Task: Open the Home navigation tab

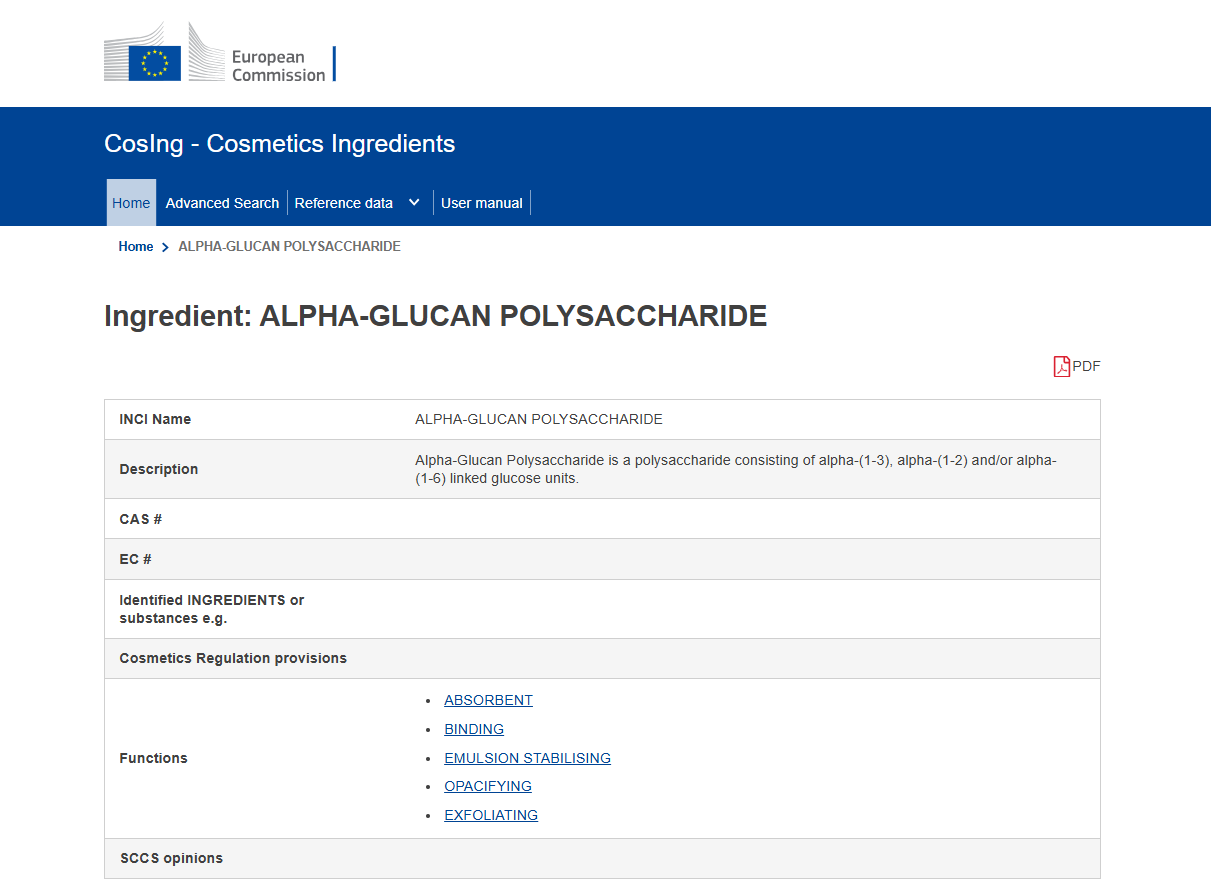Action: (131, 203)
